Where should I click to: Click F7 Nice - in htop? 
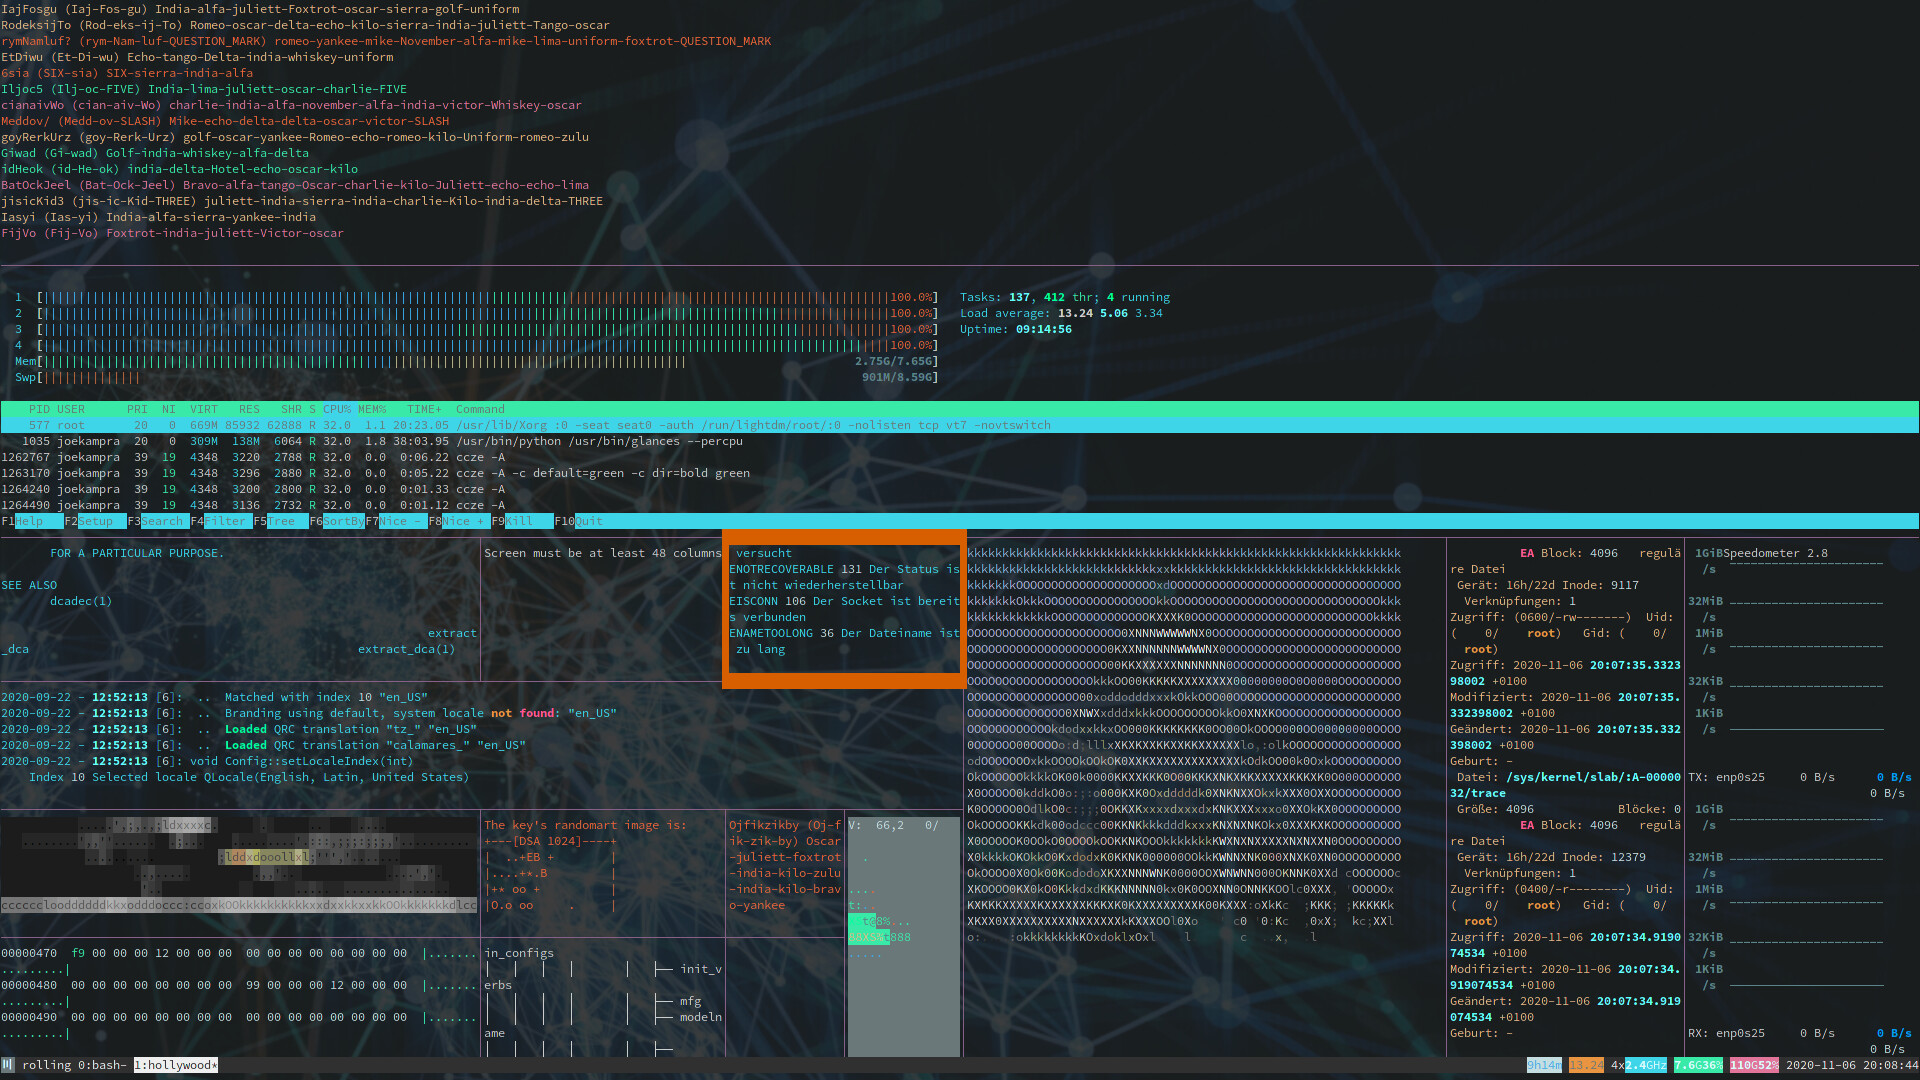tap(396, 521)
